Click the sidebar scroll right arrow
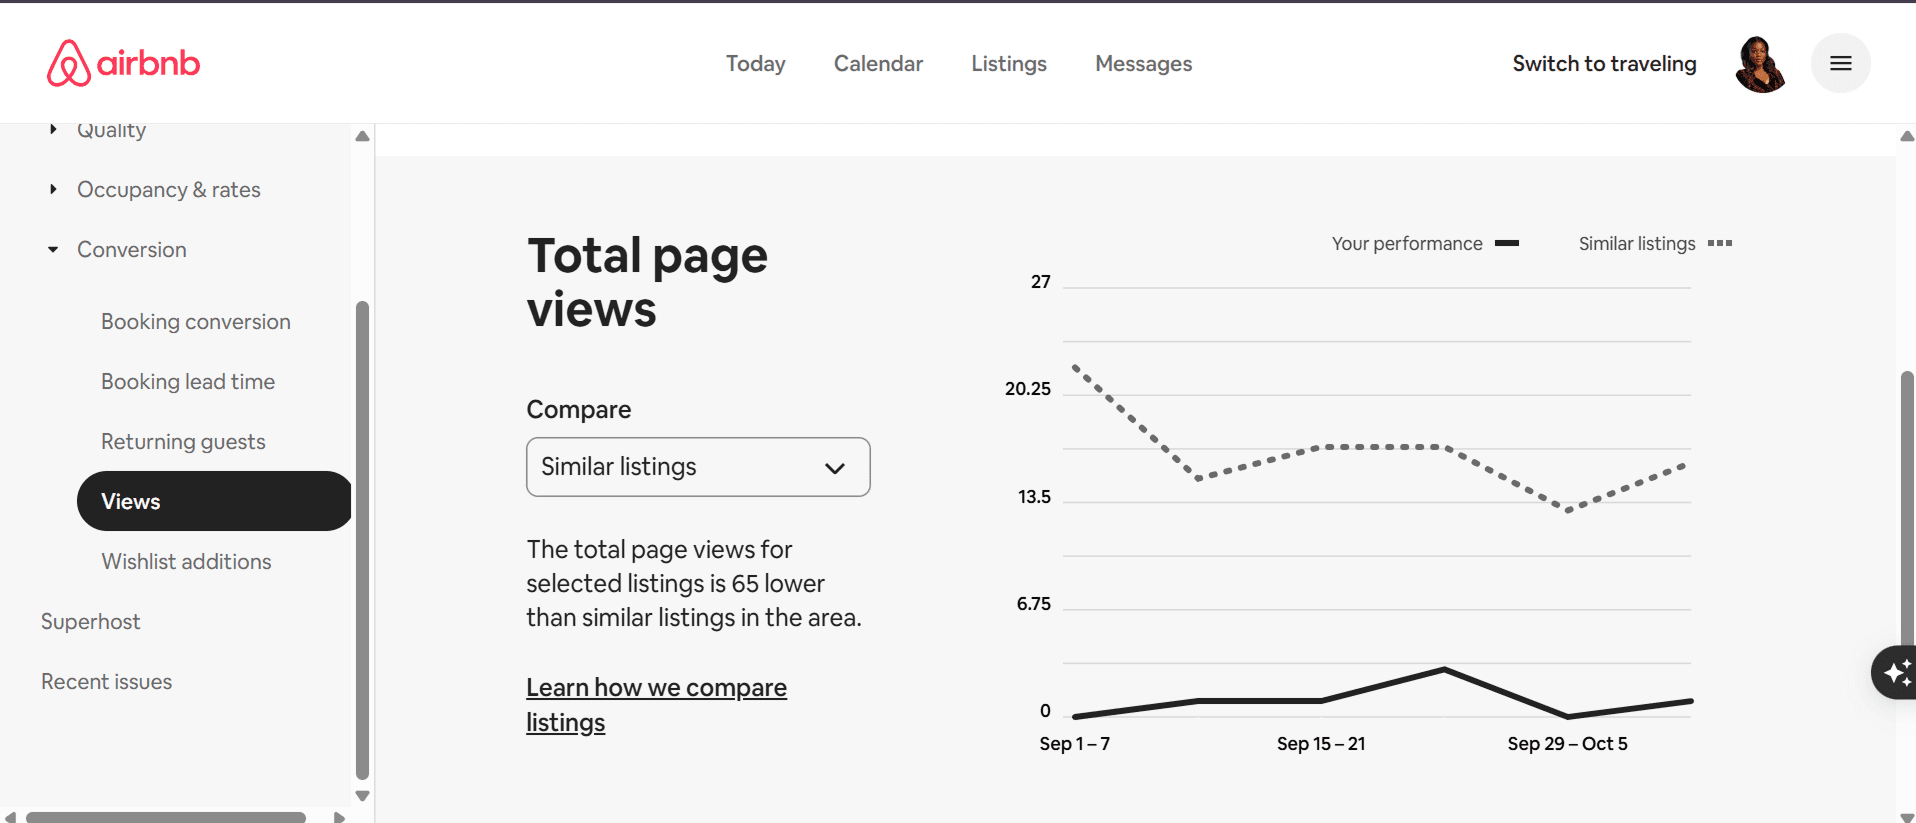Screen dimensions: 1916x823 tap(339, 817)
